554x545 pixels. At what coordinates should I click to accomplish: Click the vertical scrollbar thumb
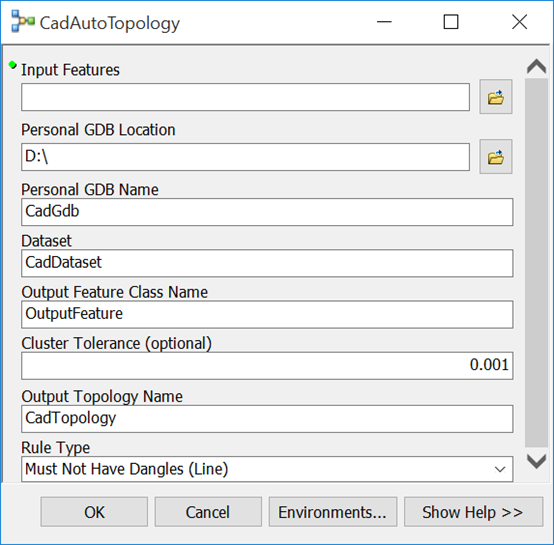click(536, 263)
